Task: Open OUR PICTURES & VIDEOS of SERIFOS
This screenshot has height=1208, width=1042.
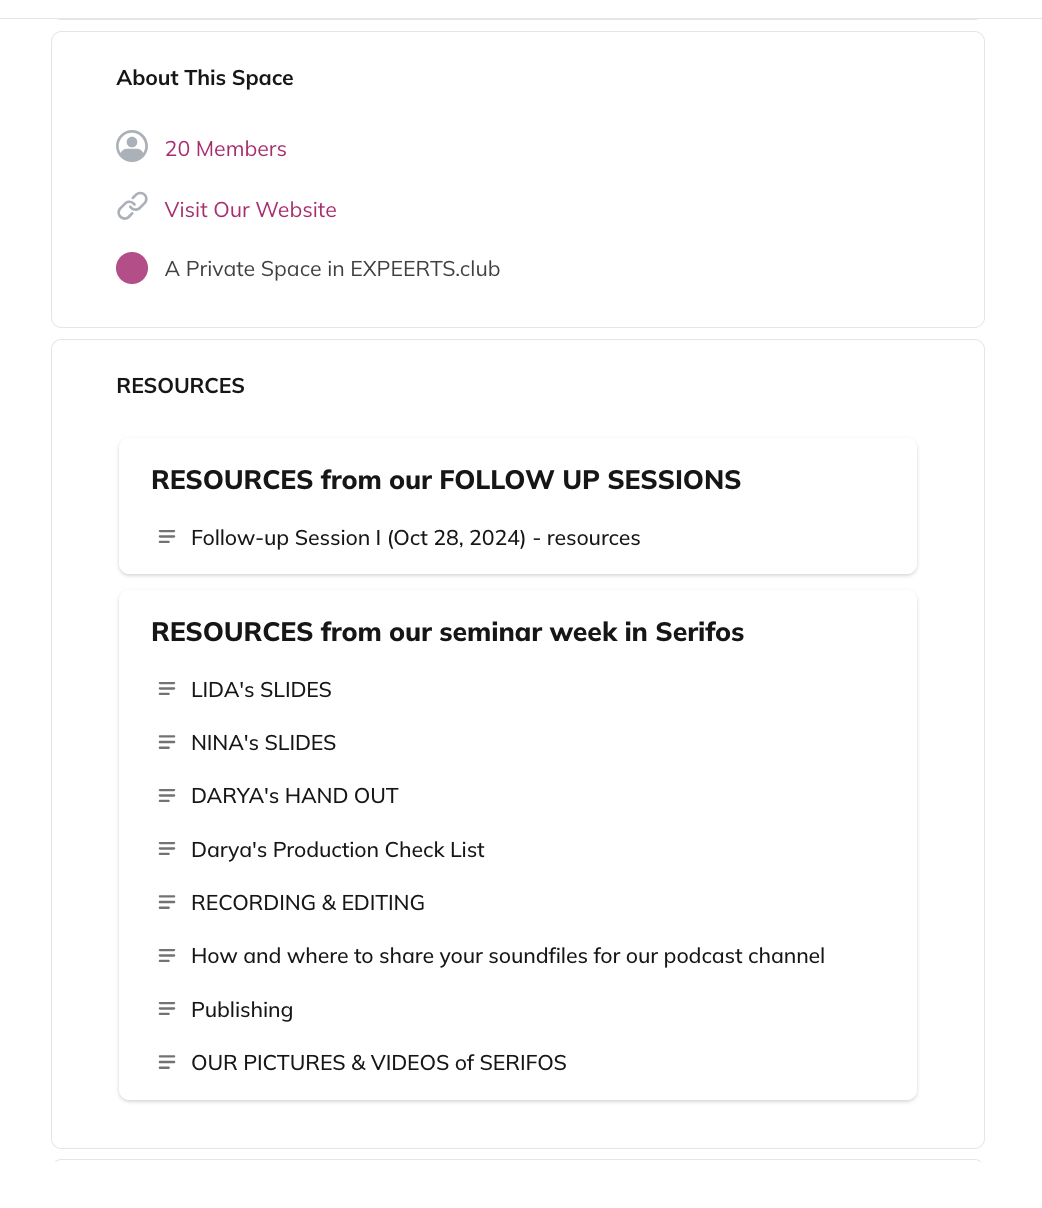Action: tap(378, 1063)
